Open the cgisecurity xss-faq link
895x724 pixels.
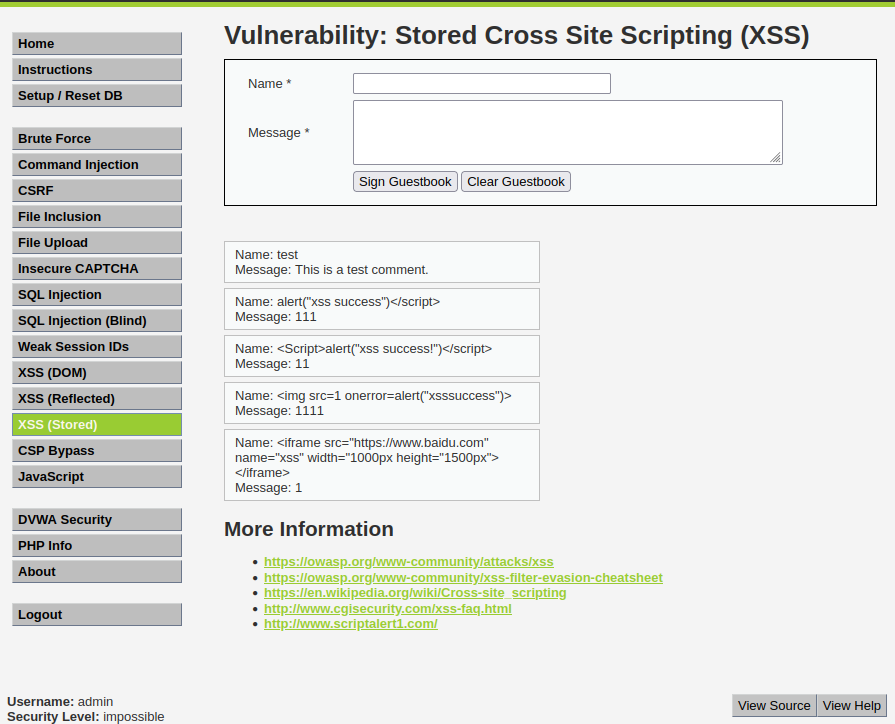(388, 609)
